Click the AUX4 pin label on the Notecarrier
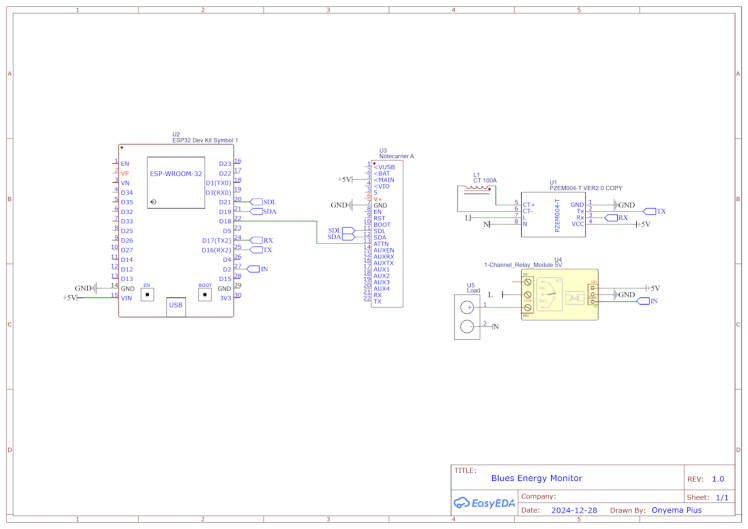Image resolution: width=748 pixels, height=529 pixels. point(382,289)
